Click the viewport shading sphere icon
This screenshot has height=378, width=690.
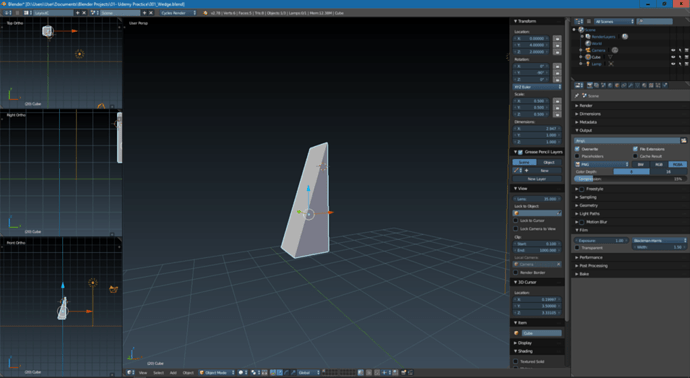[x=241, y=373]
